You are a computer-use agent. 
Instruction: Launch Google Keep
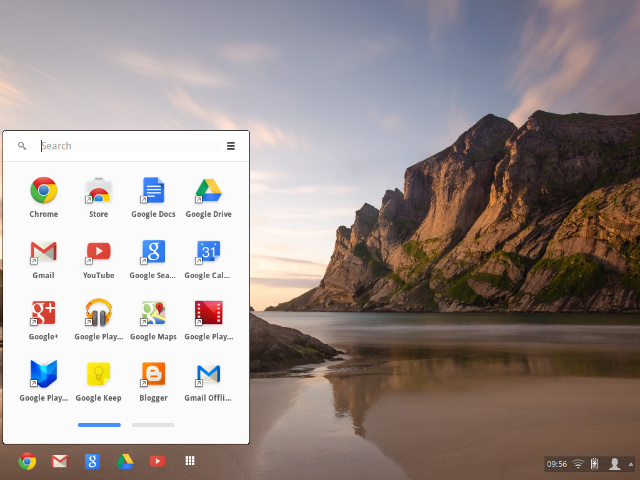98,374
